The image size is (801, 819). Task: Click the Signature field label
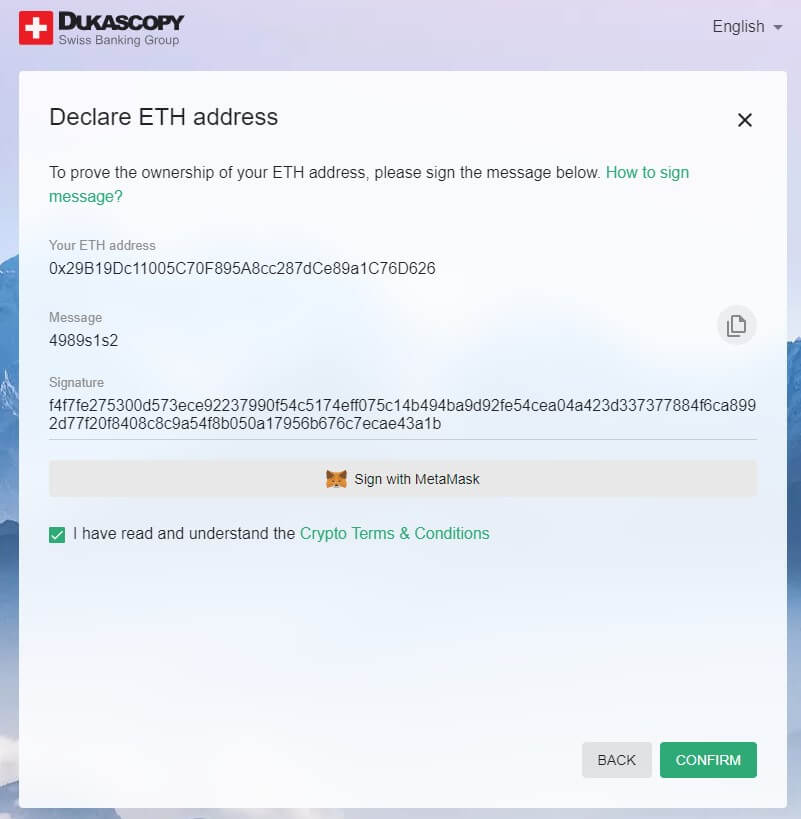click(76, 382)
